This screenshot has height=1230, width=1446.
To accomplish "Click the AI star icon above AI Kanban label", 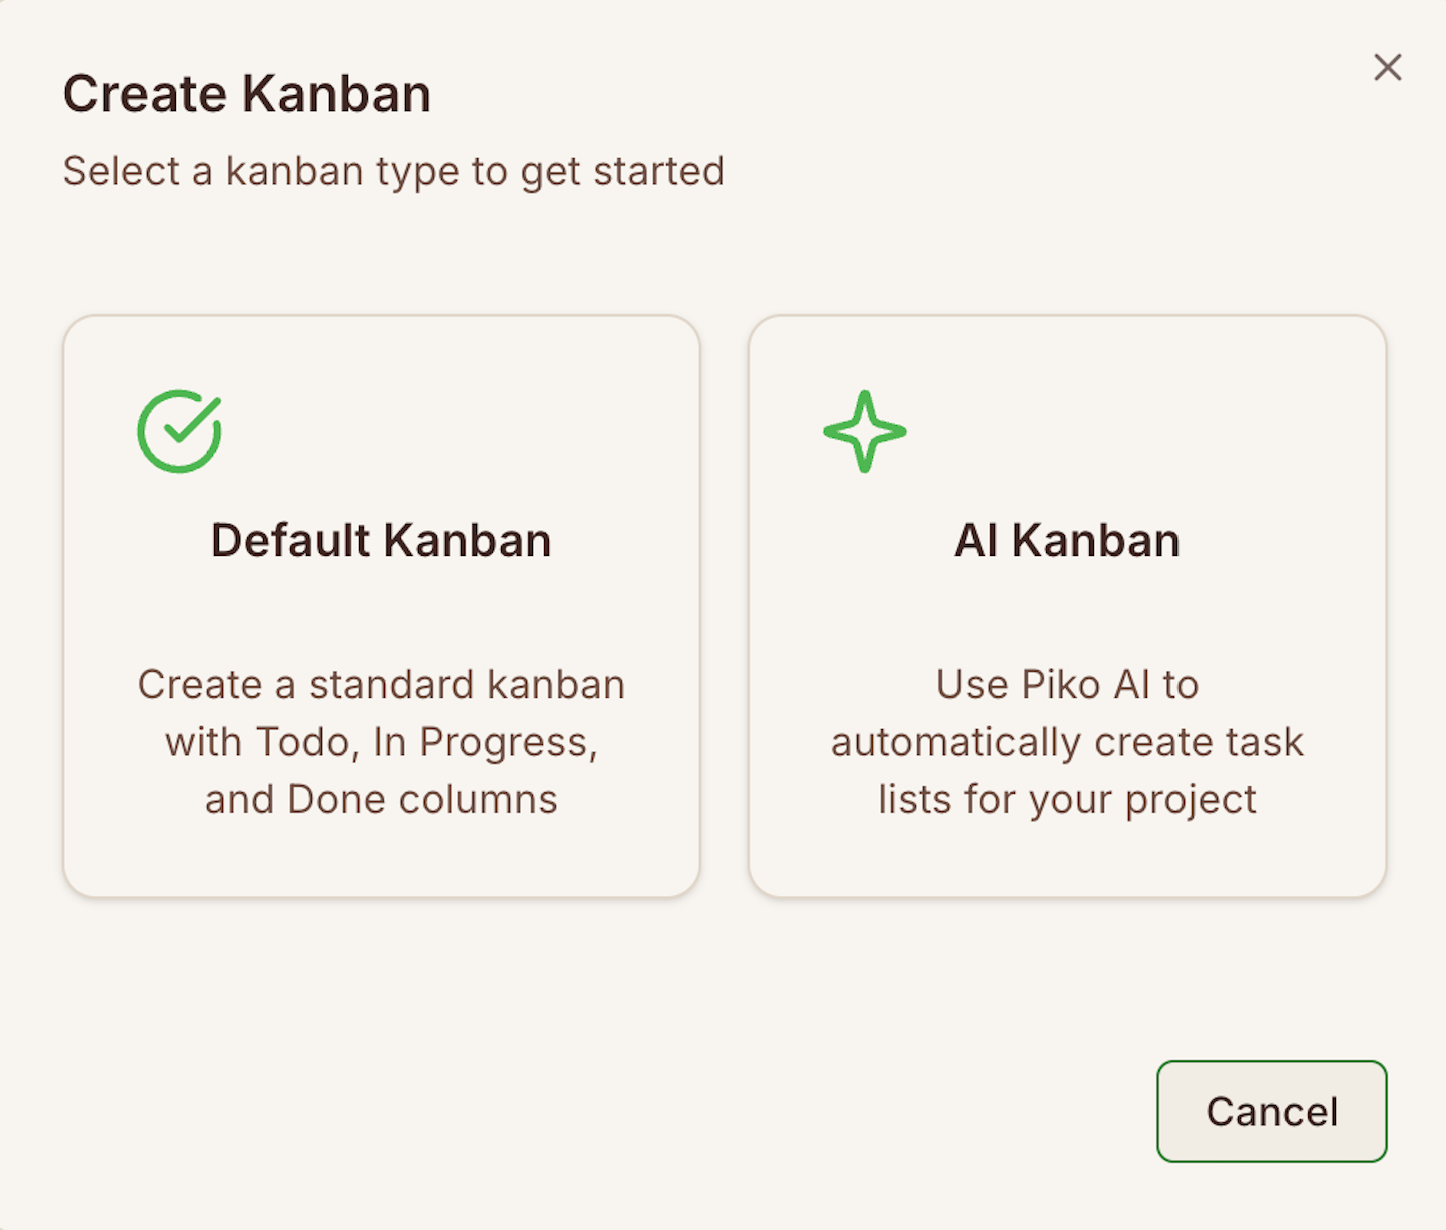I will 866,430.
